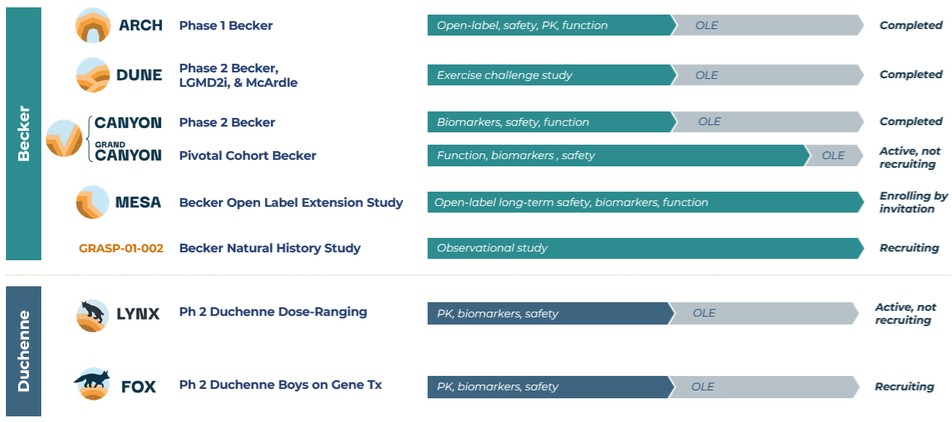Click the ARCH open-label, safety, PK bar
Image resolution: width=952 pixels, height=422 pixels.
click(x=548, y=25)
